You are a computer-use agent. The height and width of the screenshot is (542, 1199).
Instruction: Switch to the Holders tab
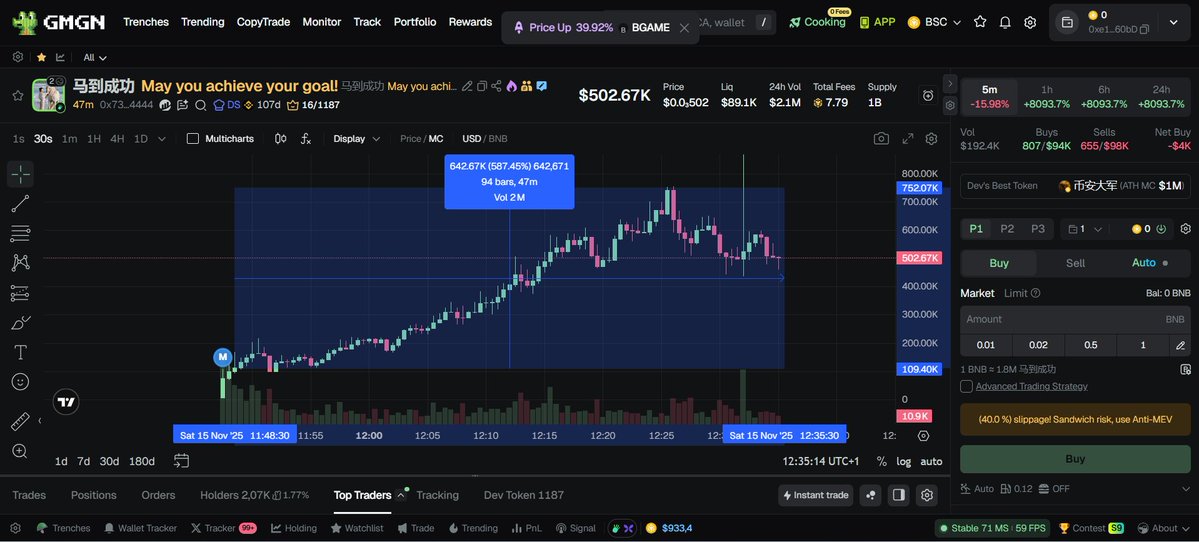(x=255, y=495)
